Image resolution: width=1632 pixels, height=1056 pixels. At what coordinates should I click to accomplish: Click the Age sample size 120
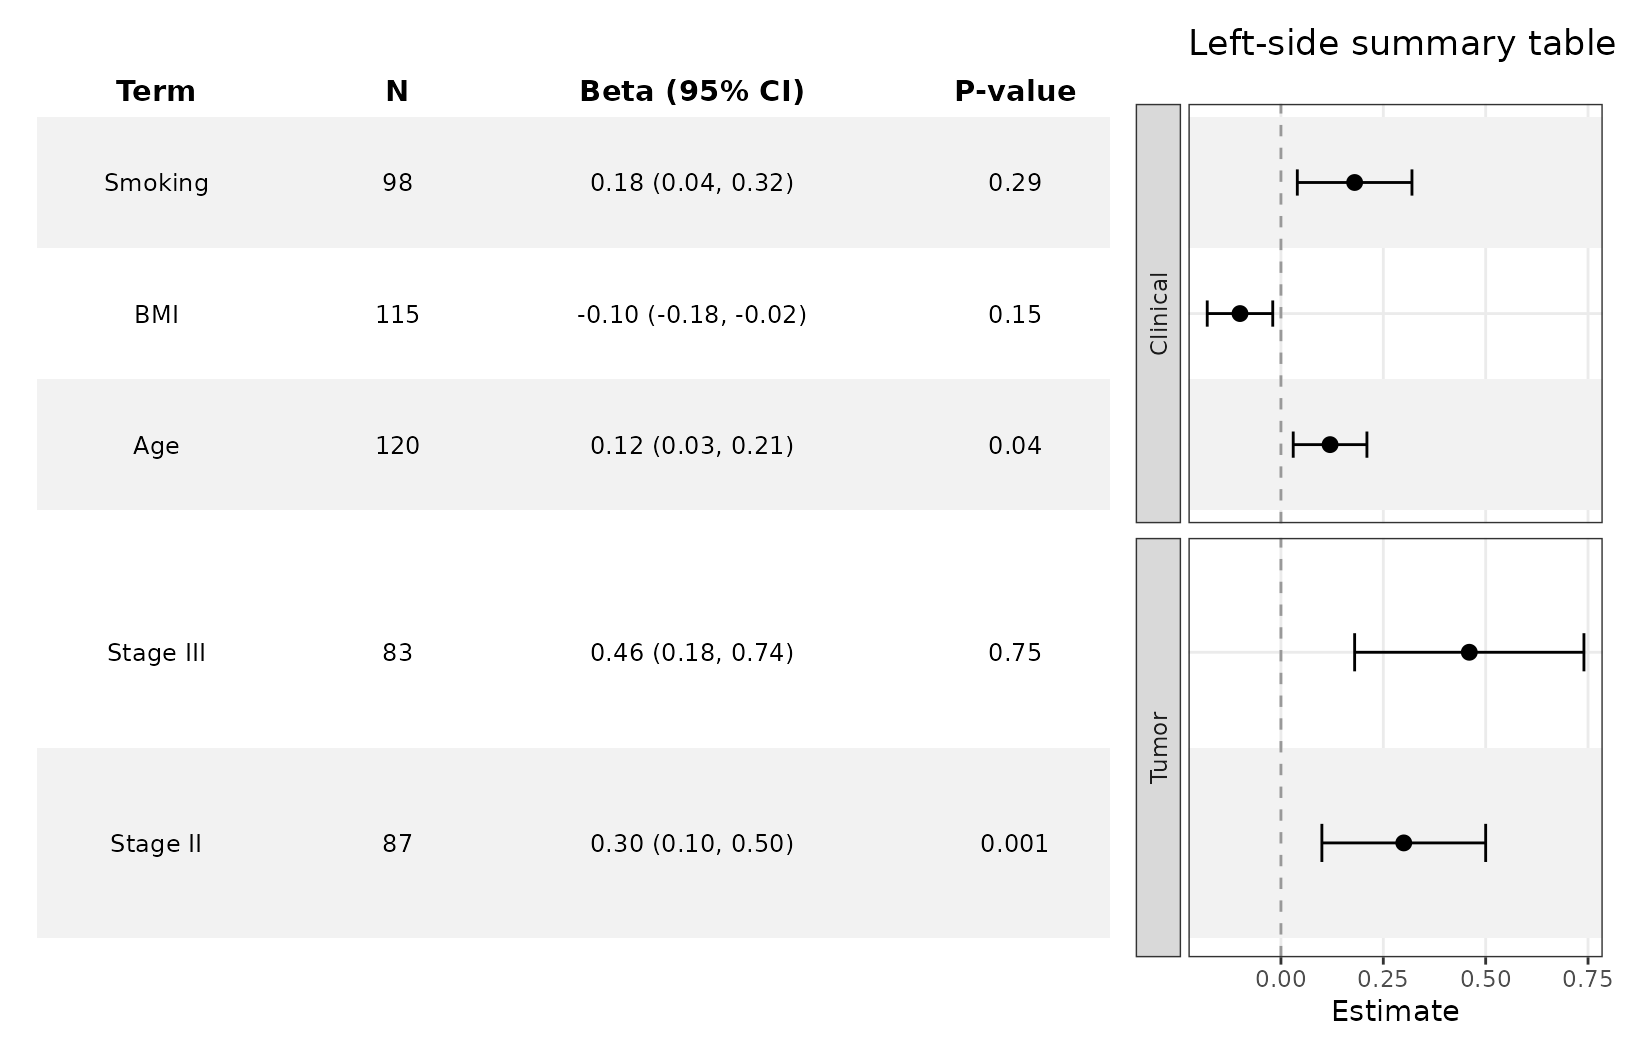pos(397,446)
